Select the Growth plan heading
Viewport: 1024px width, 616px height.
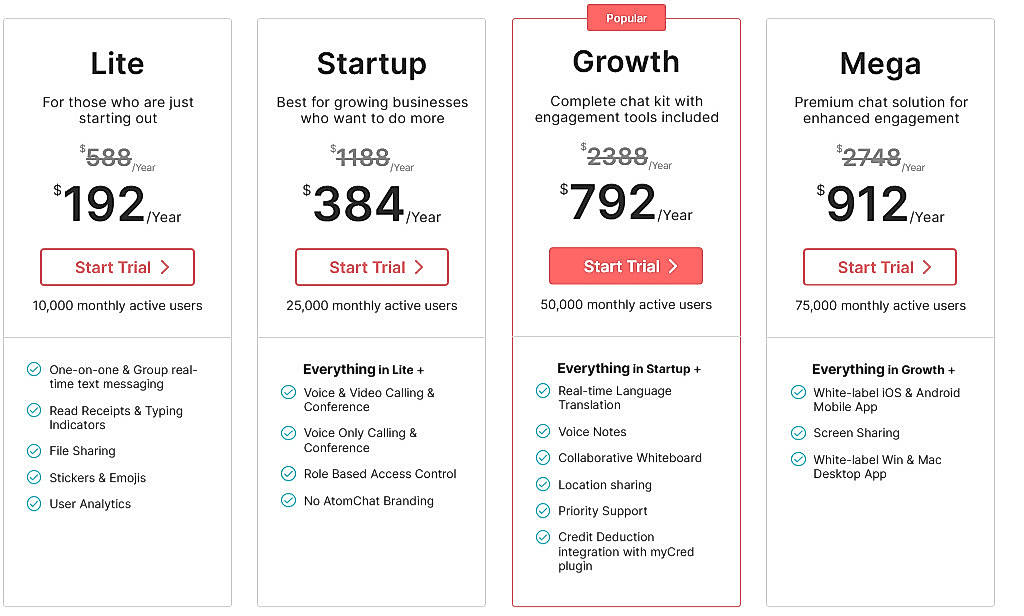point(626,62)
